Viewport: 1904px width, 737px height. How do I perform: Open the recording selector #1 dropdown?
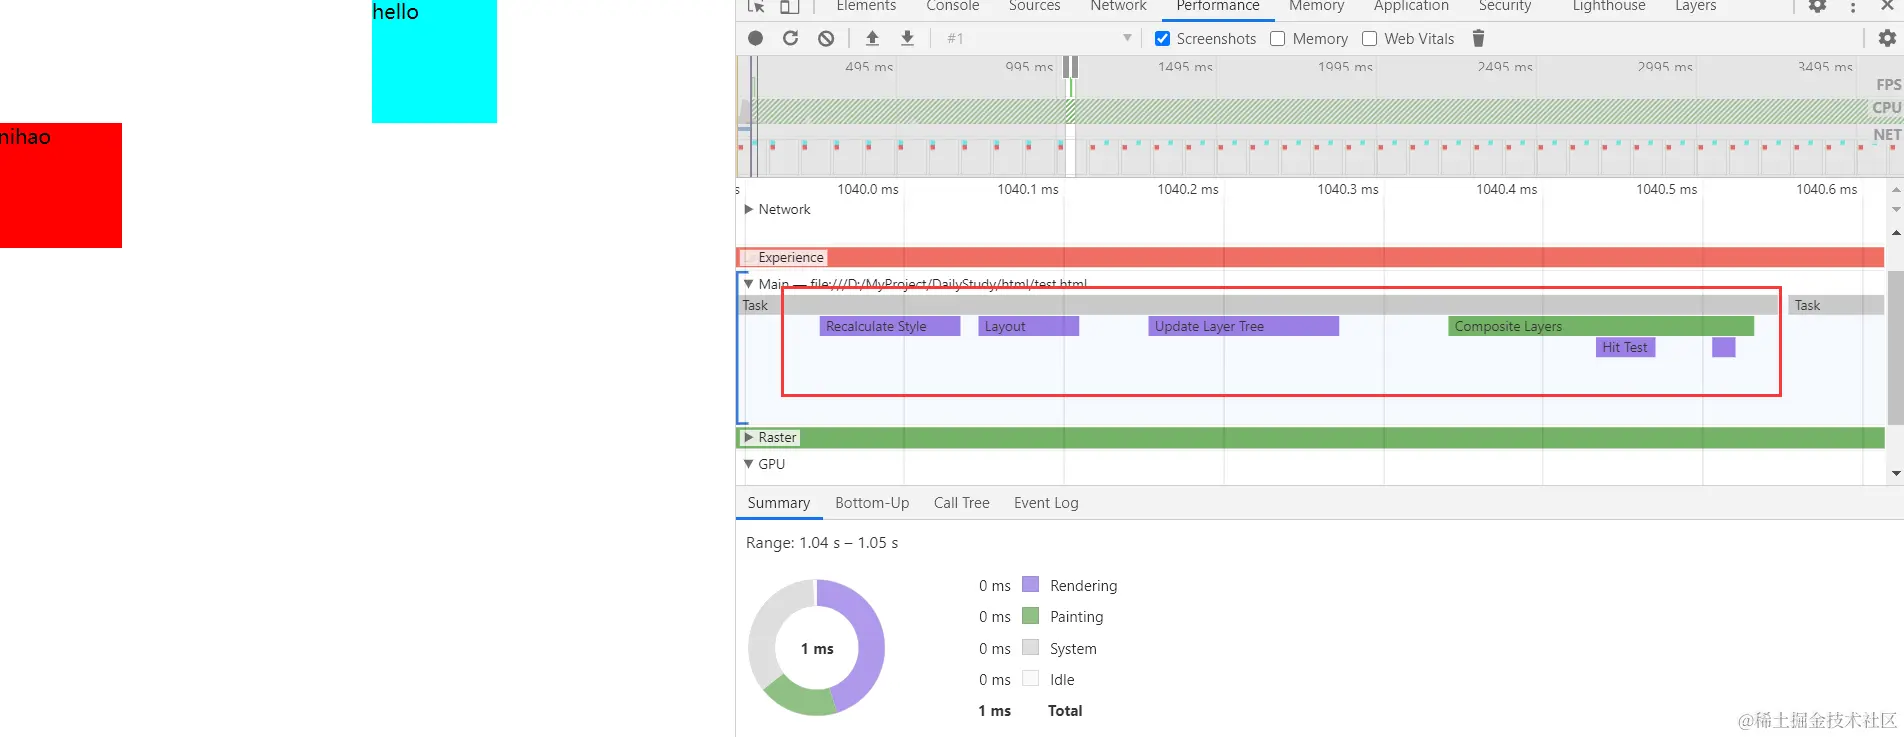pos(1038,38)
